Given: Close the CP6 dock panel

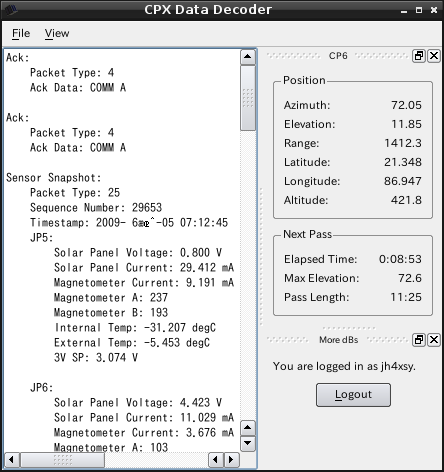Looking at the screenshot, I should 434,56.
